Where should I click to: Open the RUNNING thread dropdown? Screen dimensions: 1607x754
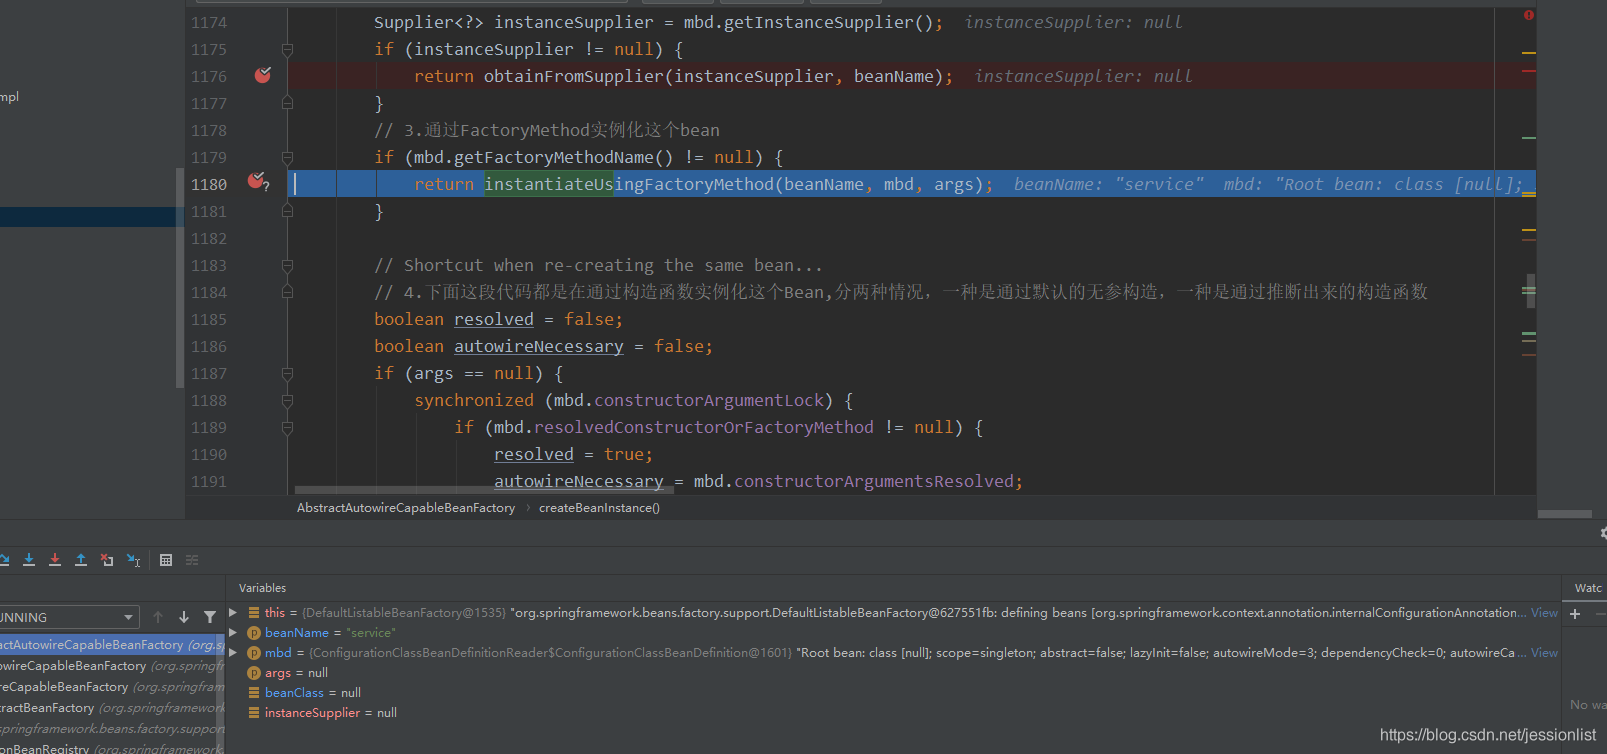[68, 617]
